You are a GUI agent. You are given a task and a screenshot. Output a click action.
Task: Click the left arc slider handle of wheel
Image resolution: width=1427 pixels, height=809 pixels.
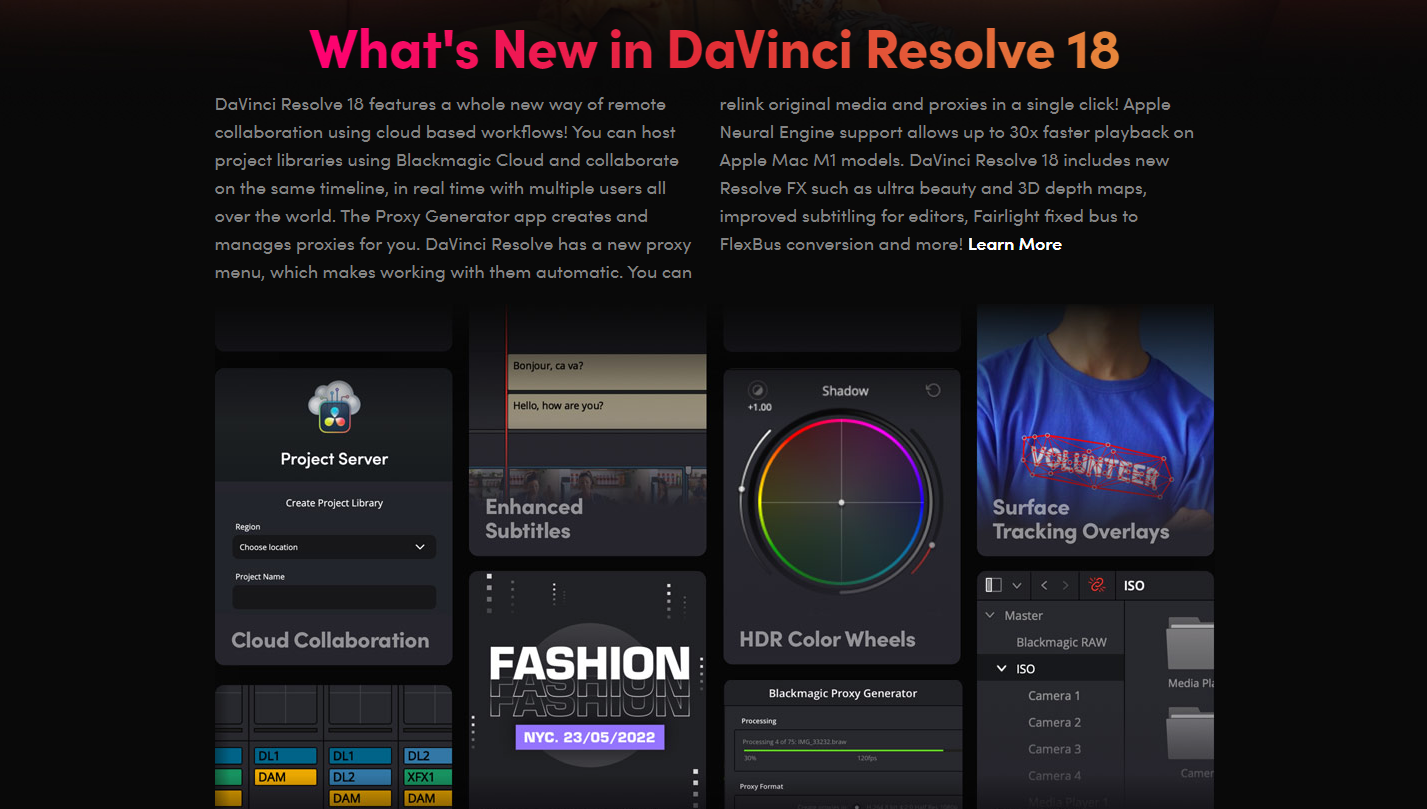[742, 489]
